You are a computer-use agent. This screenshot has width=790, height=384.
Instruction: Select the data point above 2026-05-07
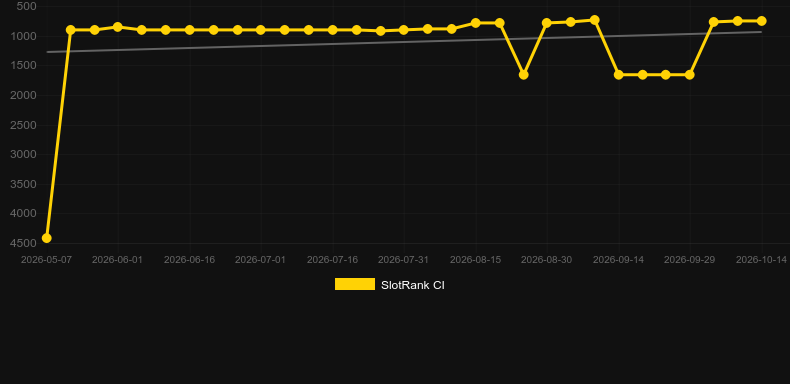[46, 238]
